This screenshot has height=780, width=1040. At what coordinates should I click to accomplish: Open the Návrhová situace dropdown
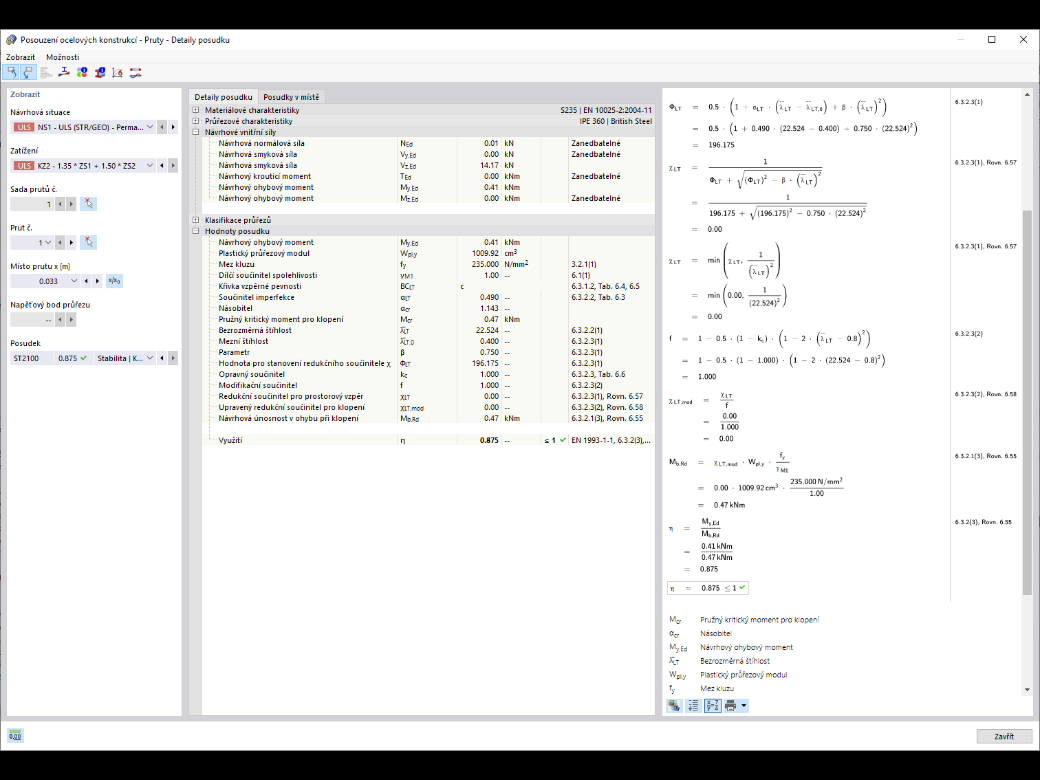point(150,127)
